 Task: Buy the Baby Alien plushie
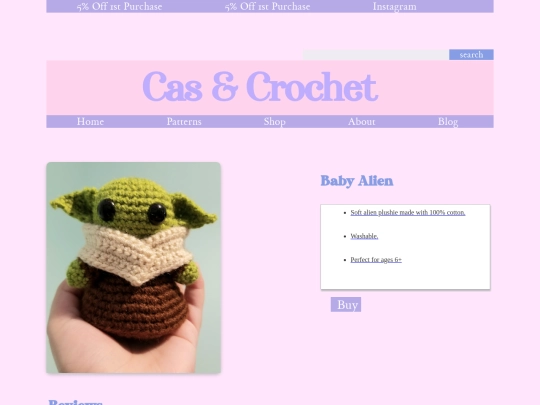click(346, 304)
